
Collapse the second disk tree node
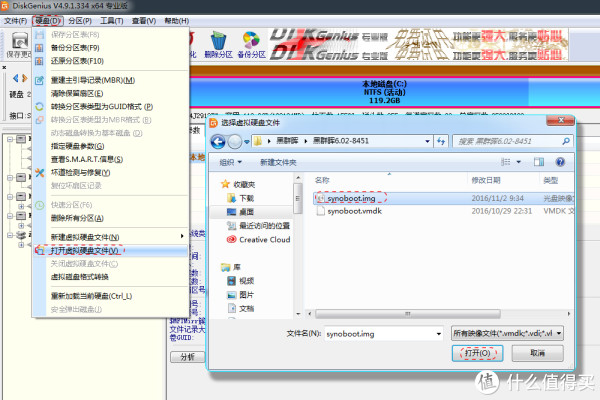tap(10, 178)
